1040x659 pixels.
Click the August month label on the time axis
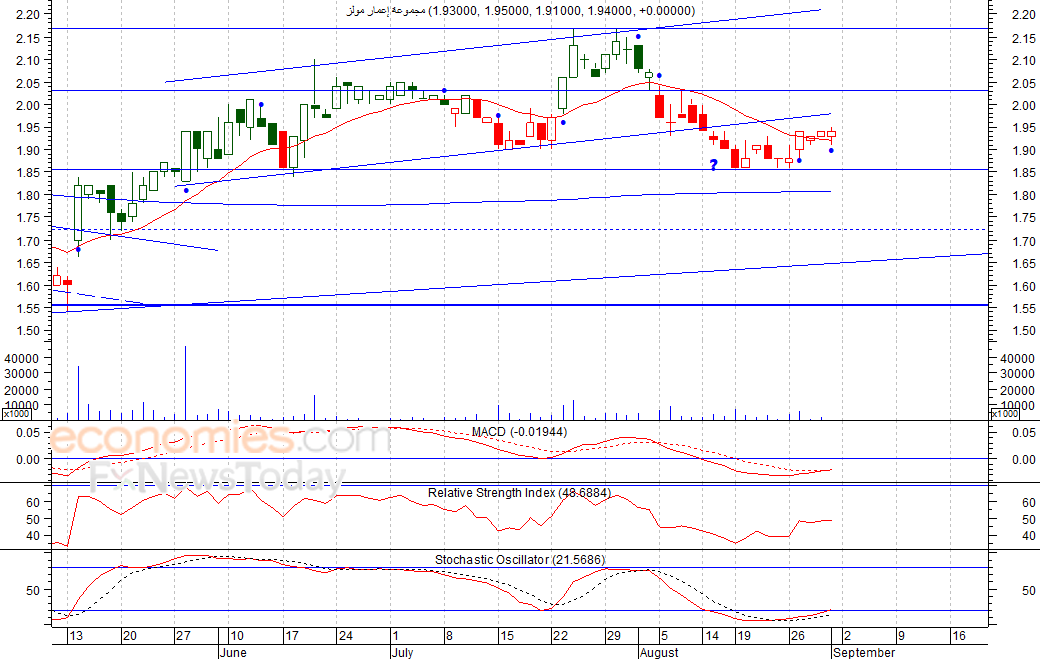click(659, 652)
